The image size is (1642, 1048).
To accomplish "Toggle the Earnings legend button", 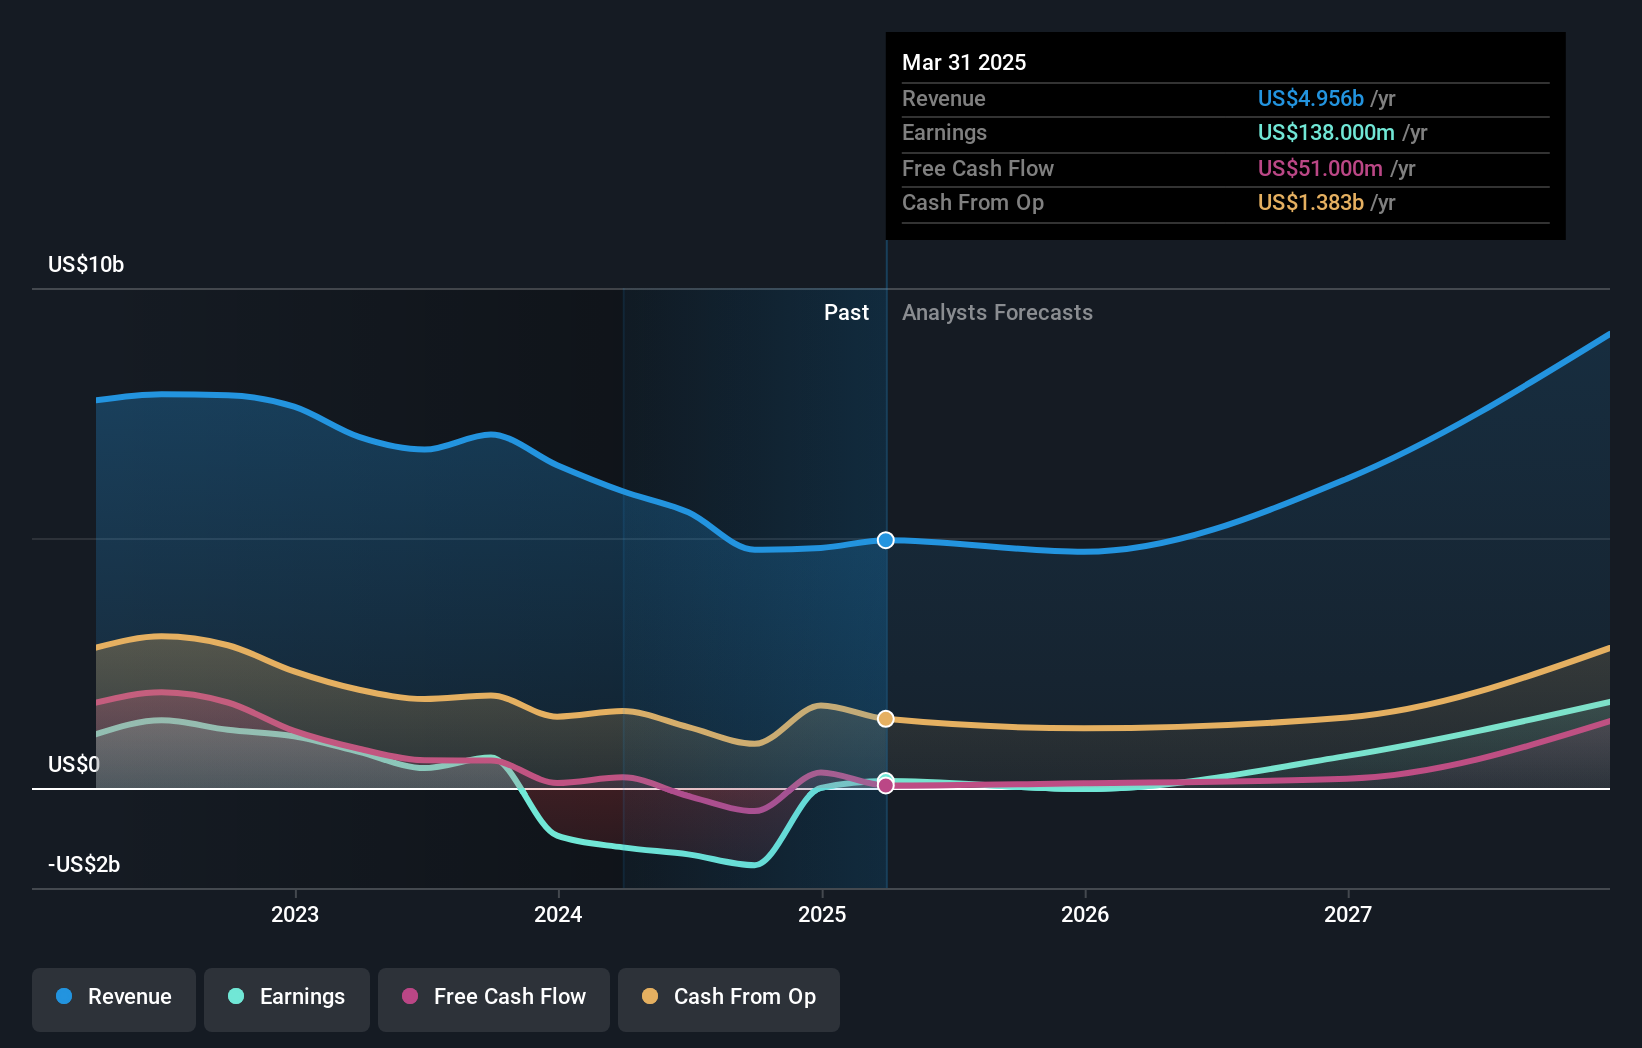I will 287,999.
